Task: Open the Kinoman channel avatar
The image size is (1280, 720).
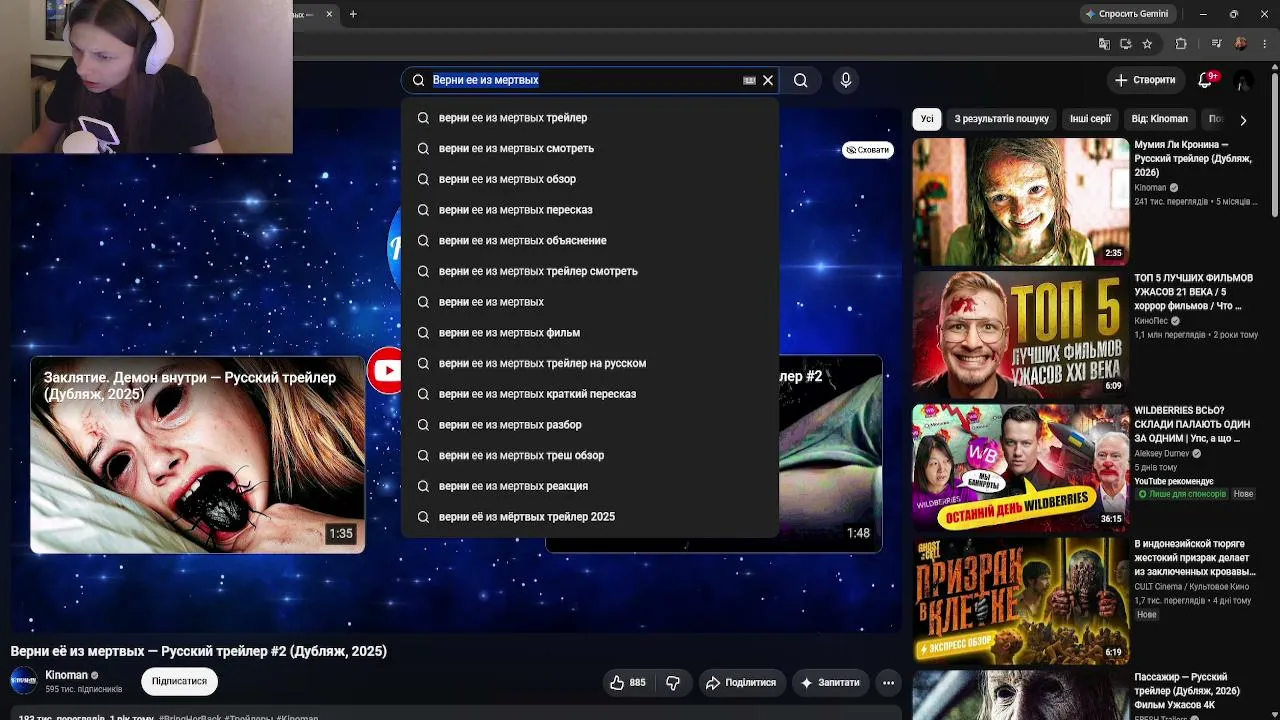Action: coord(24,681)
